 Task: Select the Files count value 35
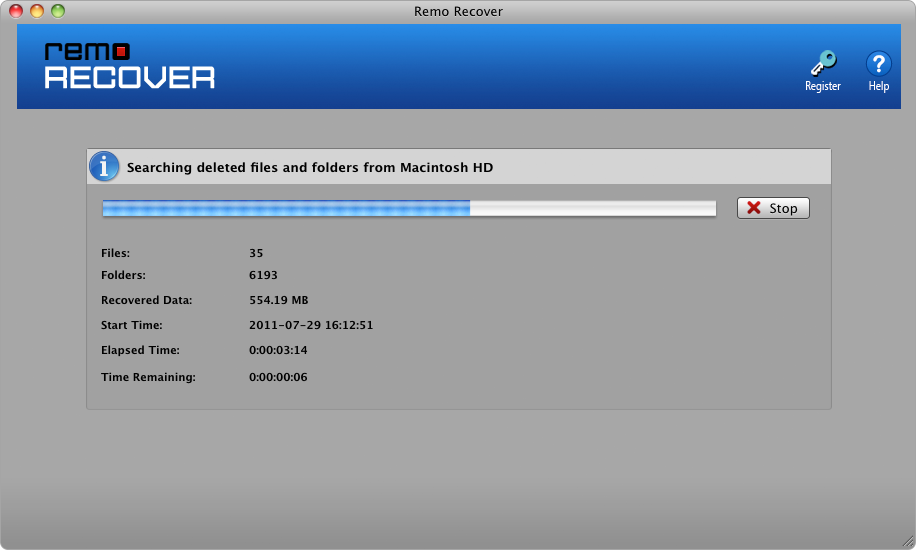[x=256, y=253]
